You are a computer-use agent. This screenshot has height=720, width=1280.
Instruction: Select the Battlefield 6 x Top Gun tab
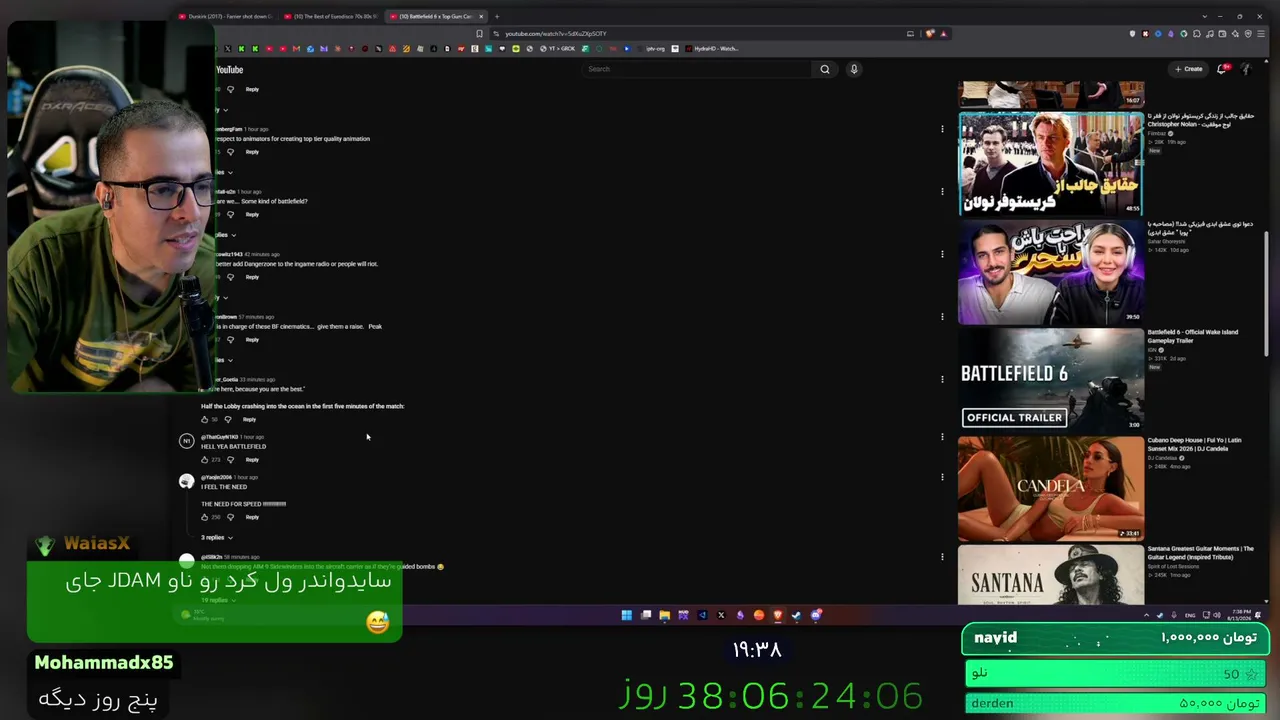(436, 16)
